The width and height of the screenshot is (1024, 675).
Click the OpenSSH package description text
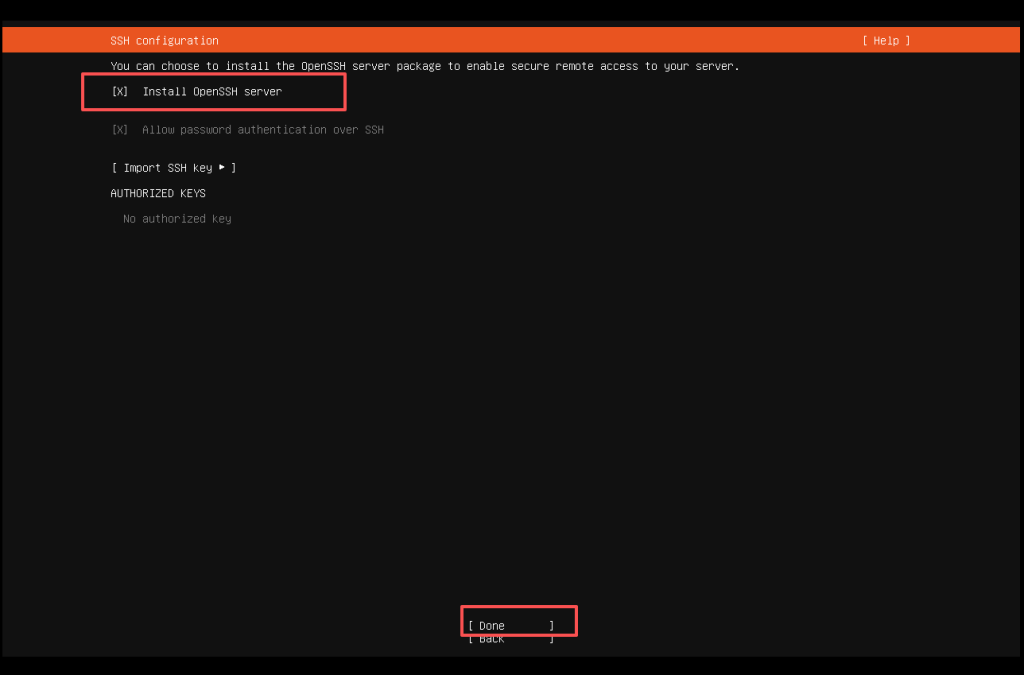click(424, 65)
